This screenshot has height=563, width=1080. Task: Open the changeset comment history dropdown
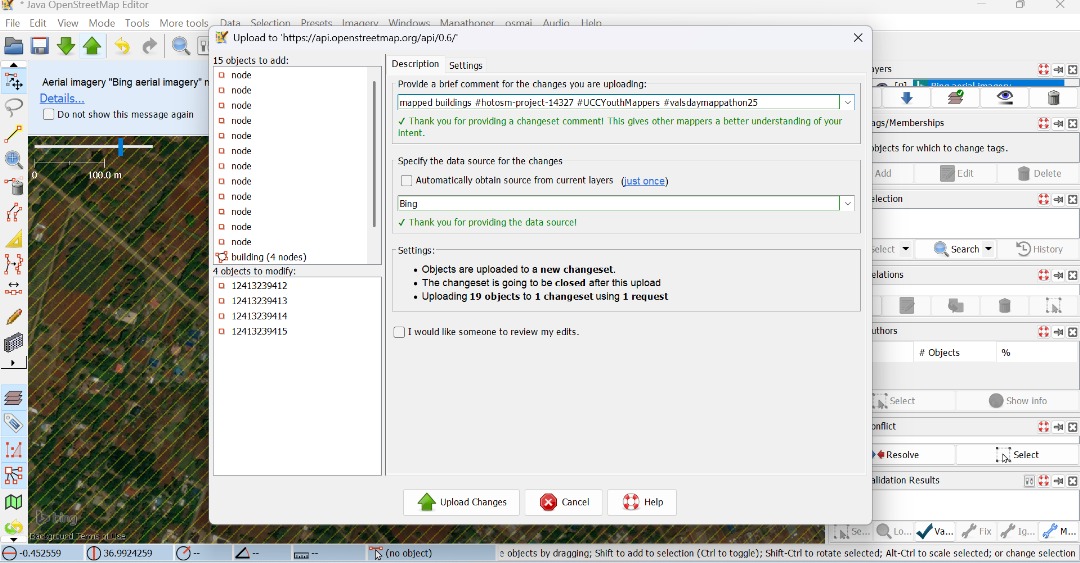pyautogui.click(x=847, y=103)
